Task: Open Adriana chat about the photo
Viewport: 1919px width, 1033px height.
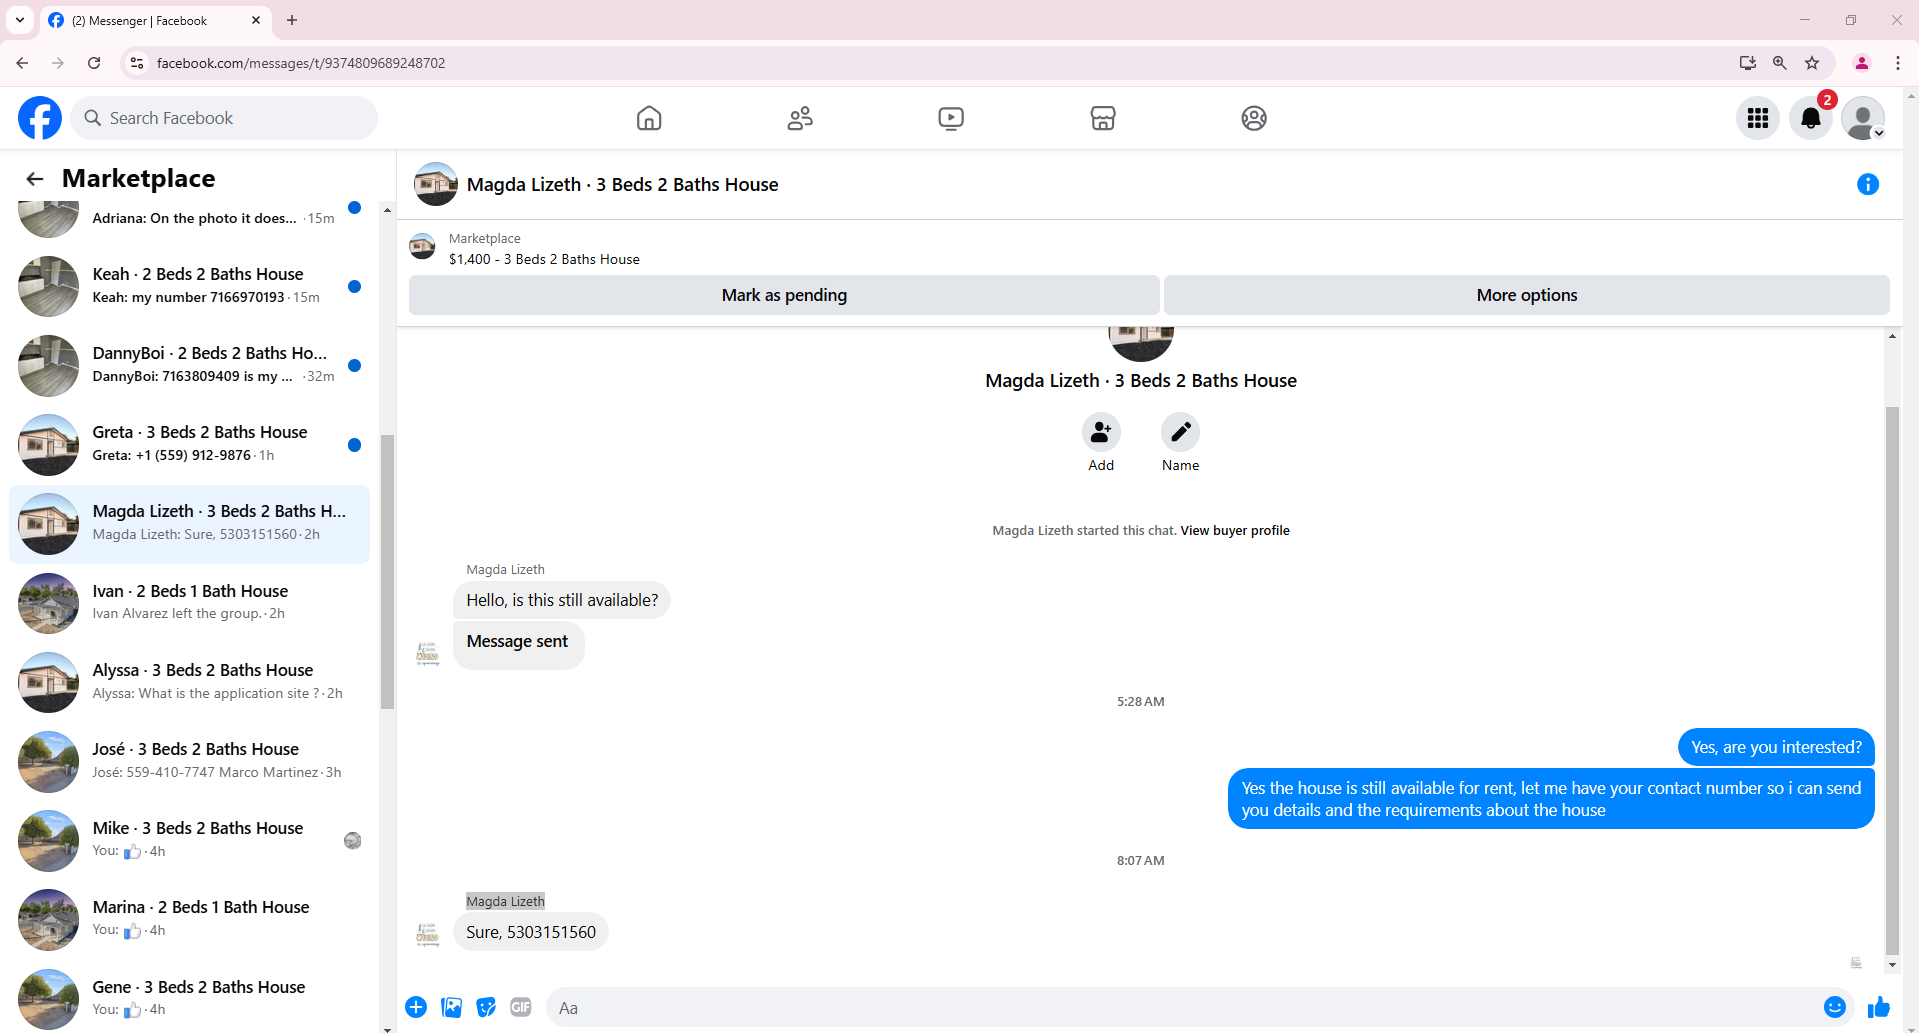Action: 190,218
